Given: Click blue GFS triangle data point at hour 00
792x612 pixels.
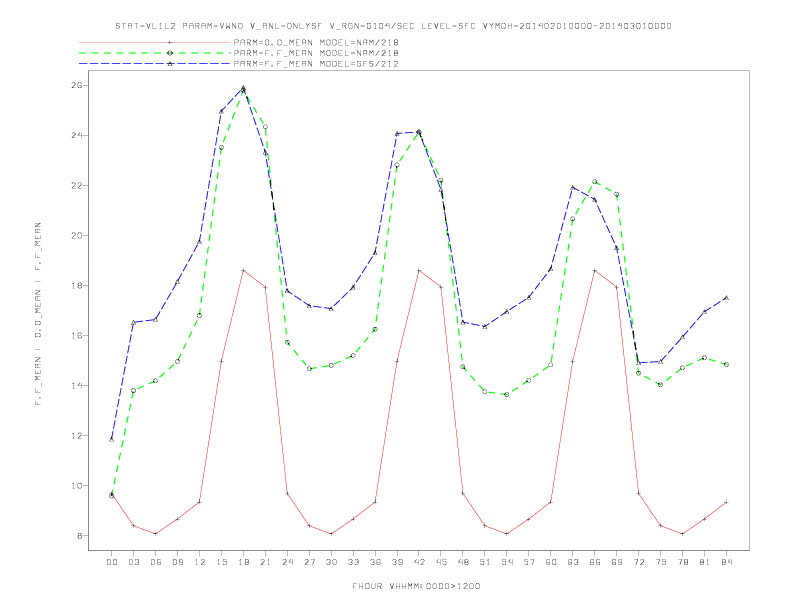Looking at the screenshot, I should pyautogui.click(x=112, y=439).
